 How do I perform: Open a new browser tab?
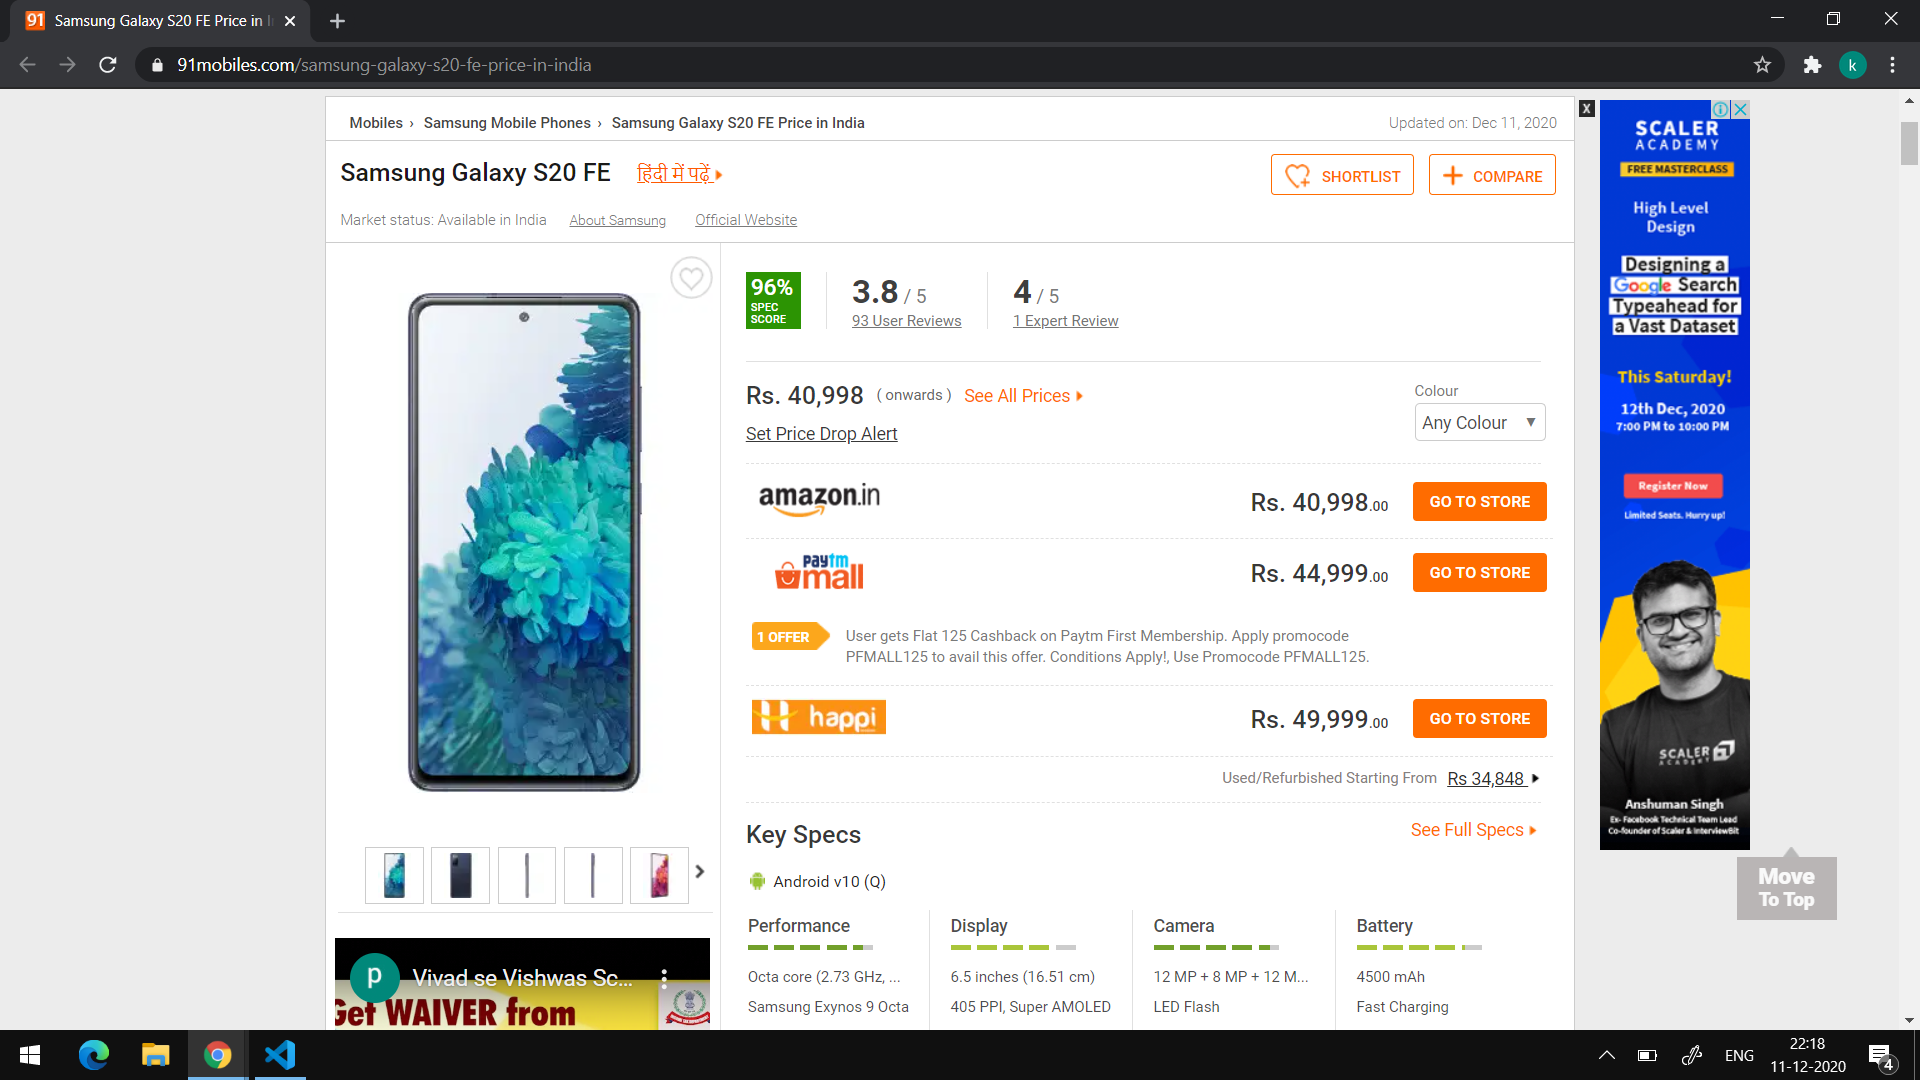(x=337, y=21)
